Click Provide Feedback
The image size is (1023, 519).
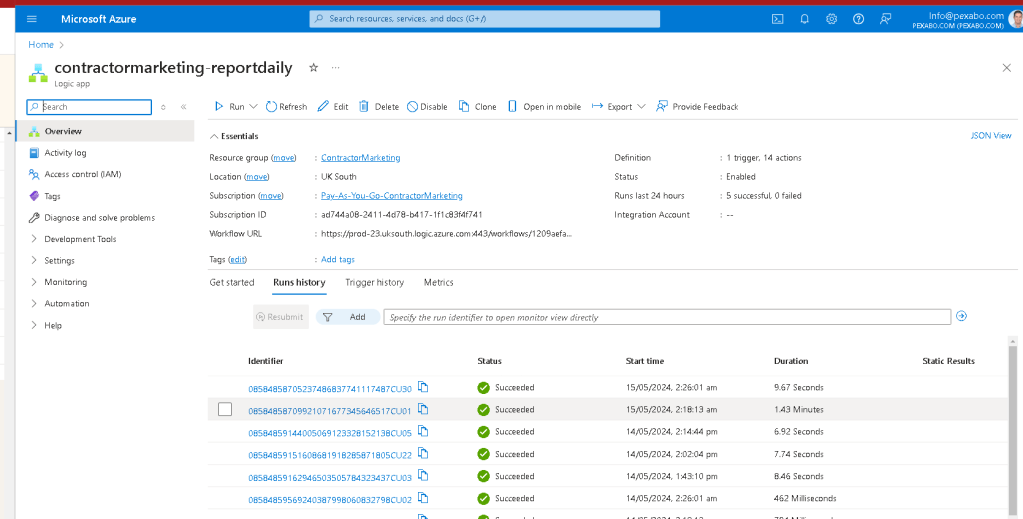(x=697, y=106)
